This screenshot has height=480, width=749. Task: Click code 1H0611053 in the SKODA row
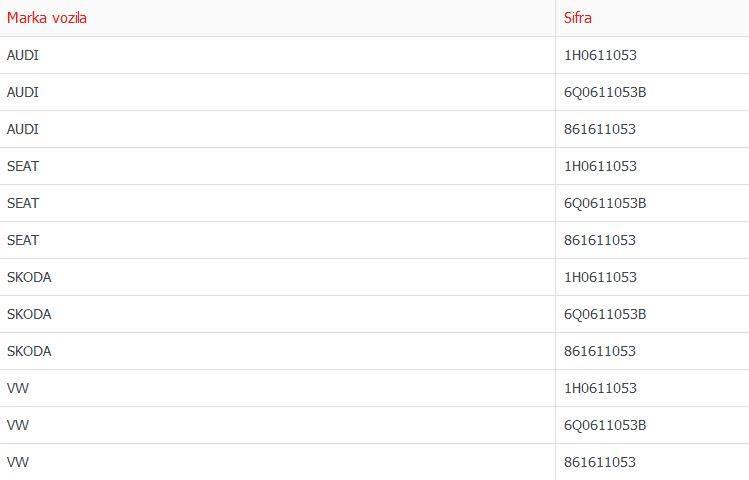(600, 277)
